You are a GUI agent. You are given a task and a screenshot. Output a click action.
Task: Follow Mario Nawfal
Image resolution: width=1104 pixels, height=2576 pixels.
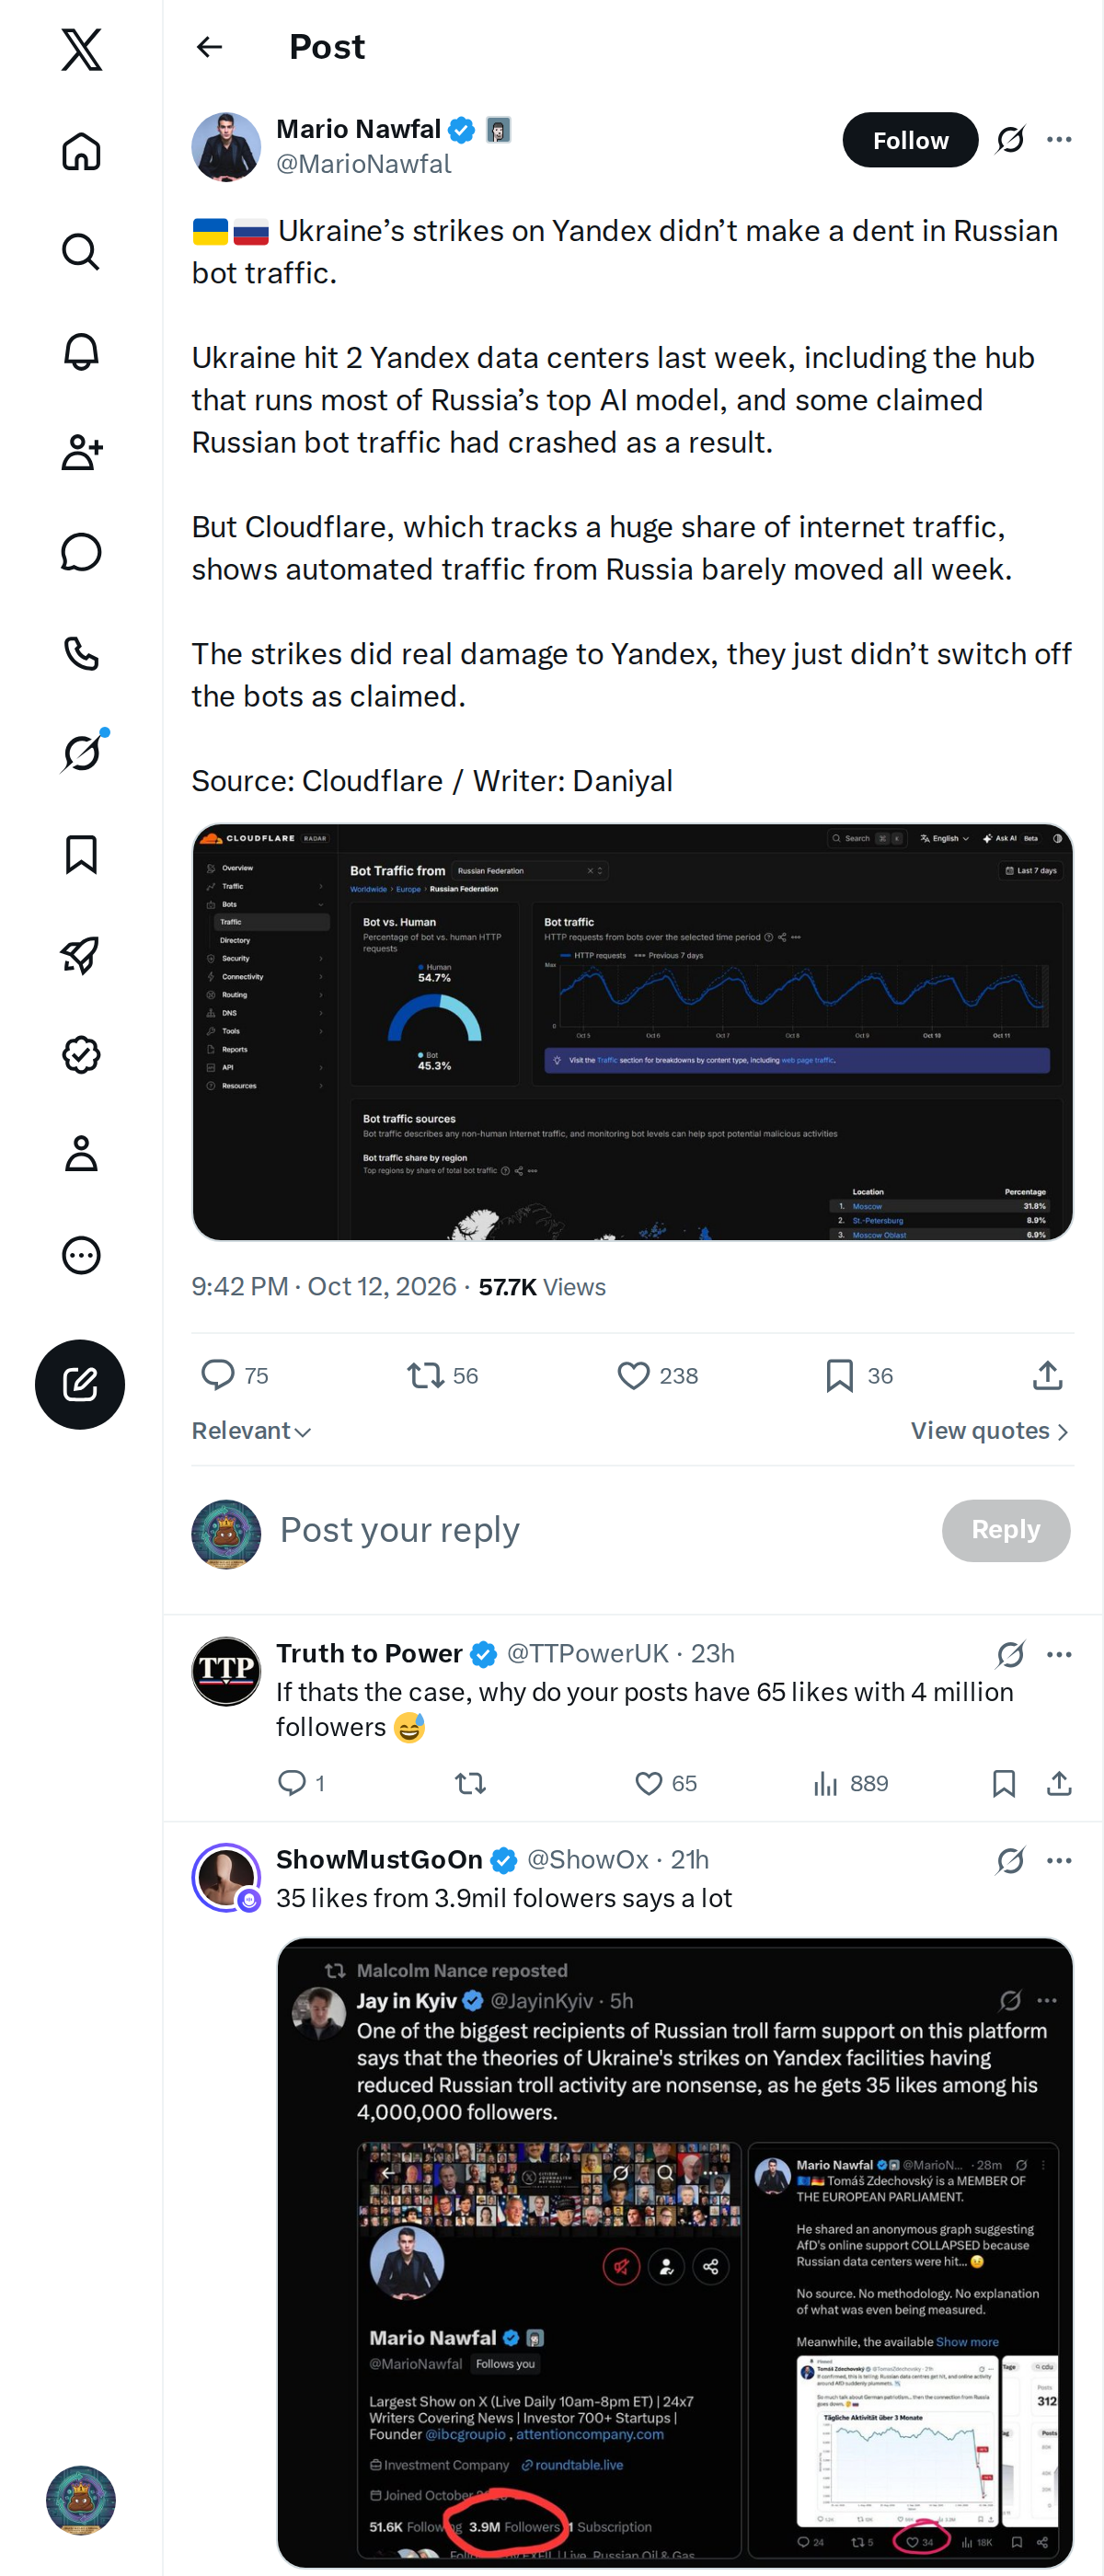pyautogui.click(x=910, y=140)
